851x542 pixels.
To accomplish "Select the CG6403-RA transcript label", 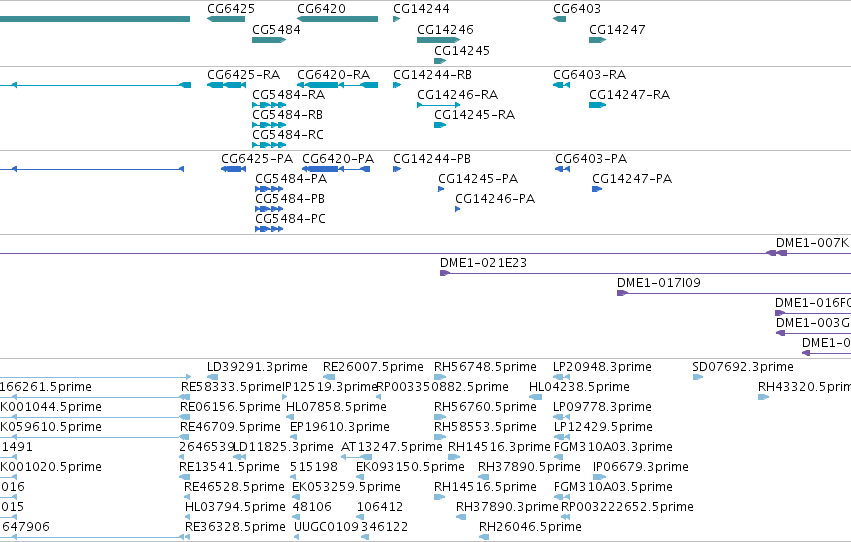I will (x=589, y=75).
